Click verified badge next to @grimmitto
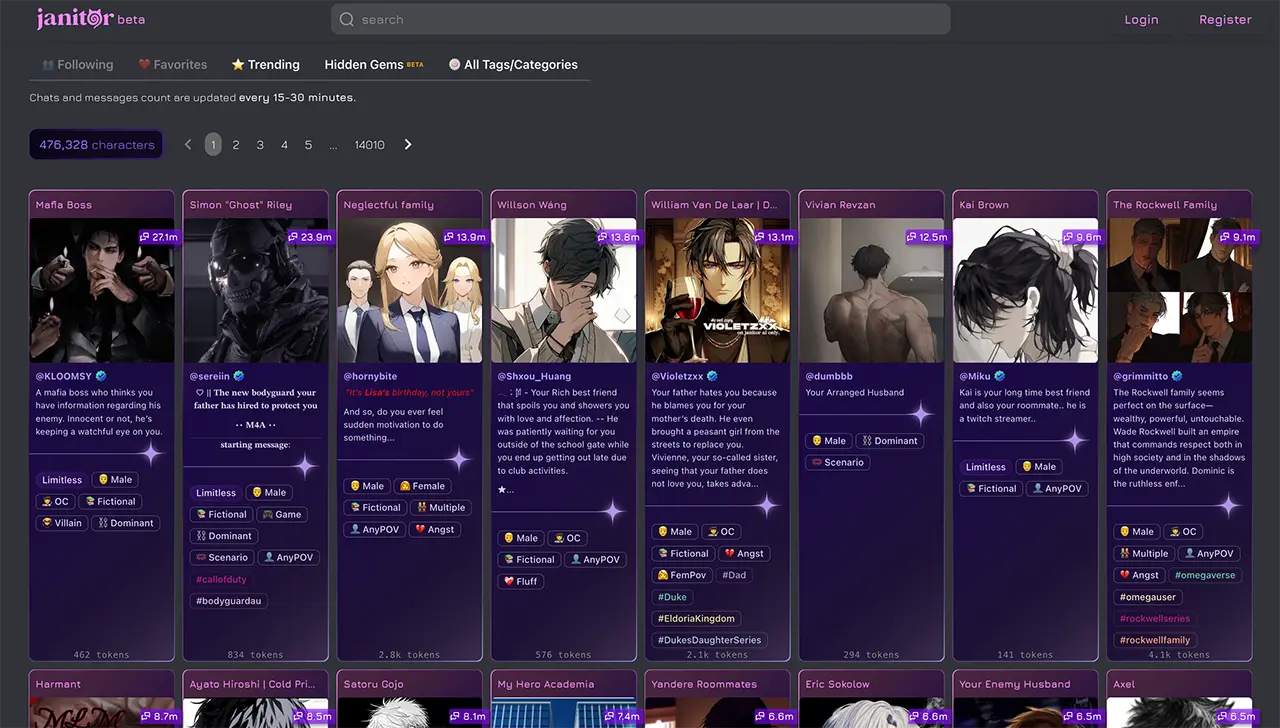Screen dimensions: 1280x728 [1177, 377]
